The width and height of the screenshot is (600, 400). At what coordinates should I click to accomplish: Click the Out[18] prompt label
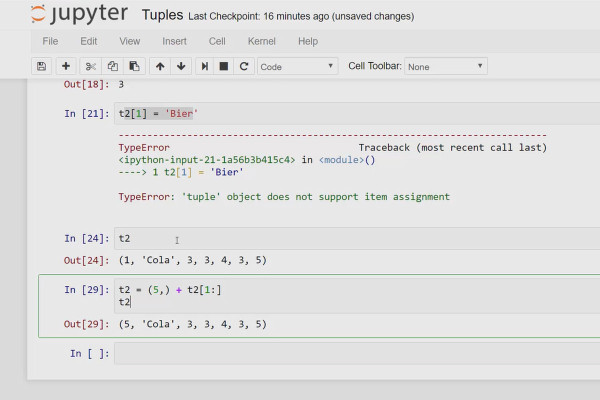[x=86, y=85]
